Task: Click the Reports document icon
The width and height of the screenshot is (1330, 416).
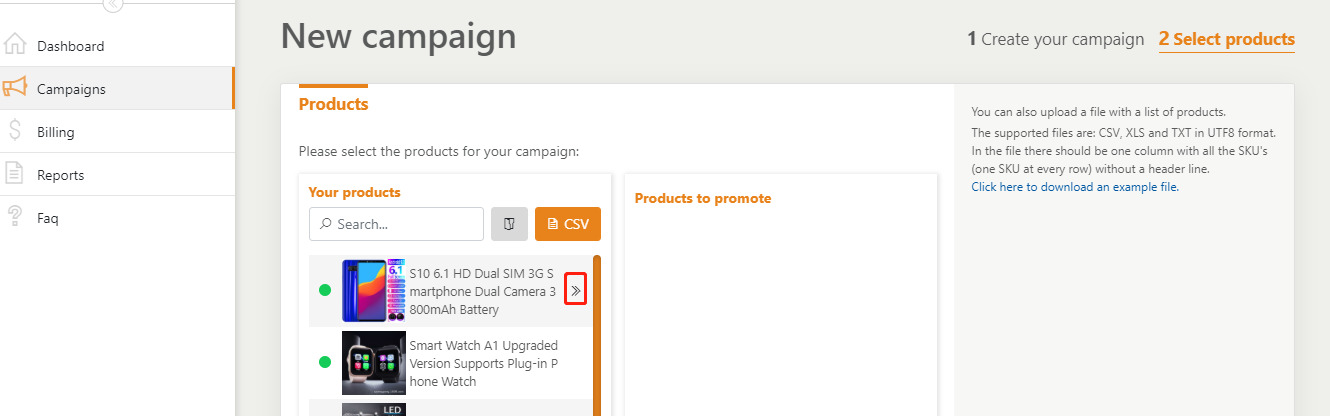Action: click(15, 174)
